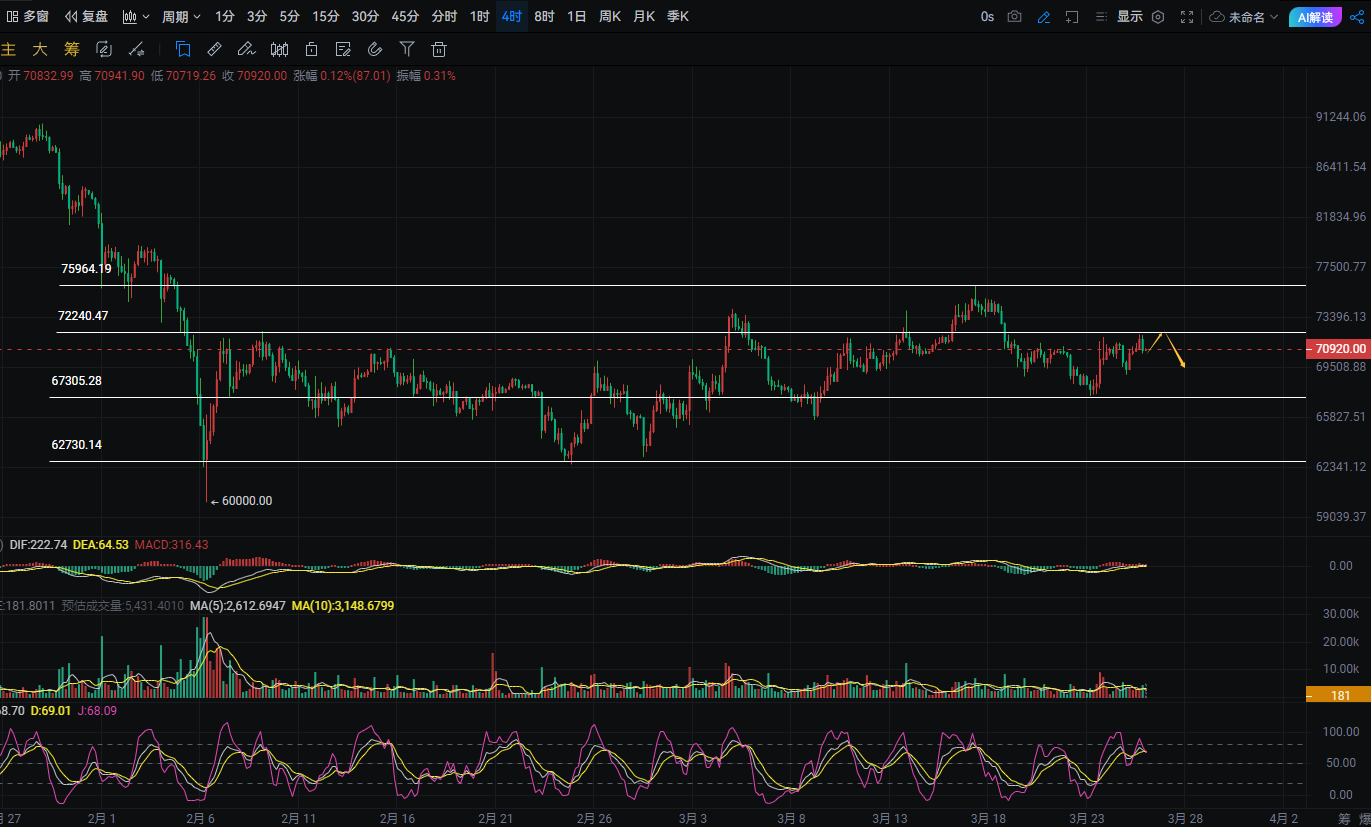Click the paperclip magnet icon
Viewport: 1371px width, 827px height.
point(375,49)
